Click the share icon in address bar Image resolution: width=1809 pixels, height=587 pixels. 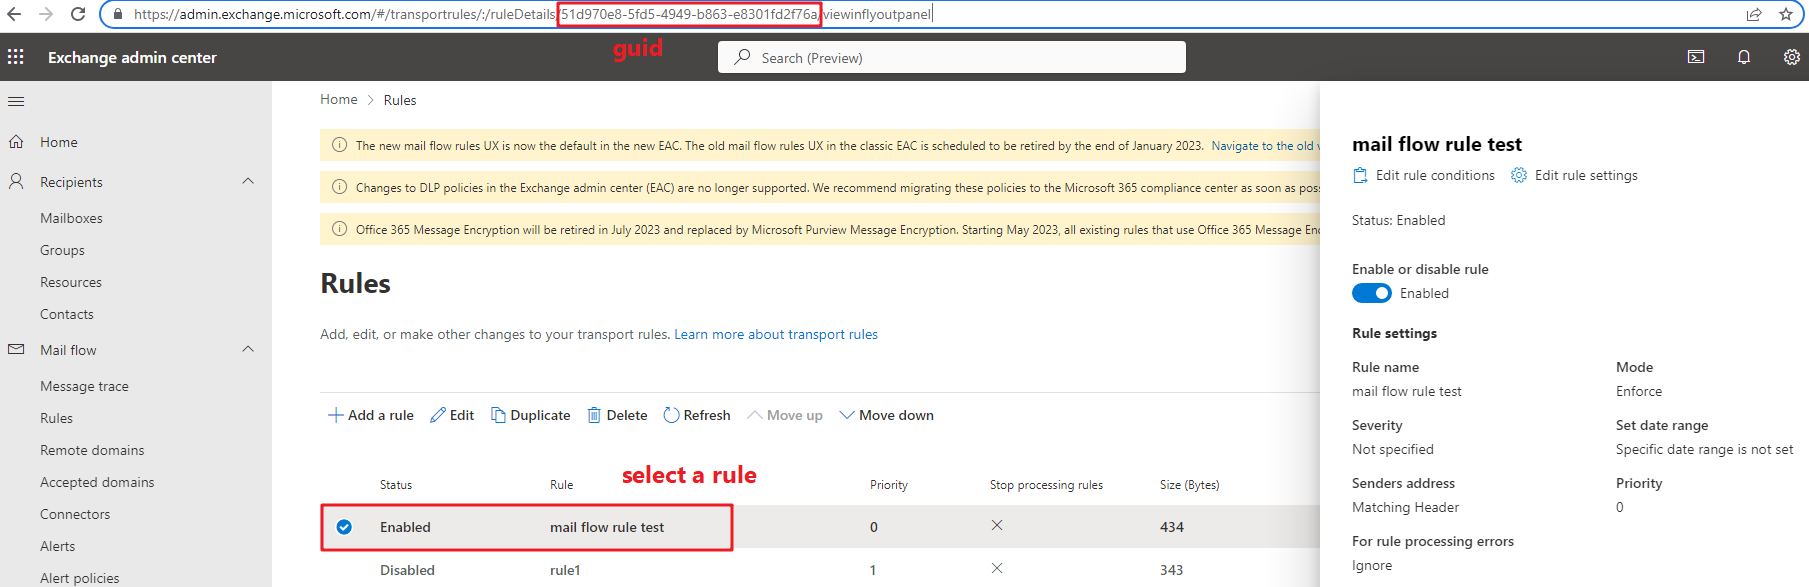tap(1754, 14)
